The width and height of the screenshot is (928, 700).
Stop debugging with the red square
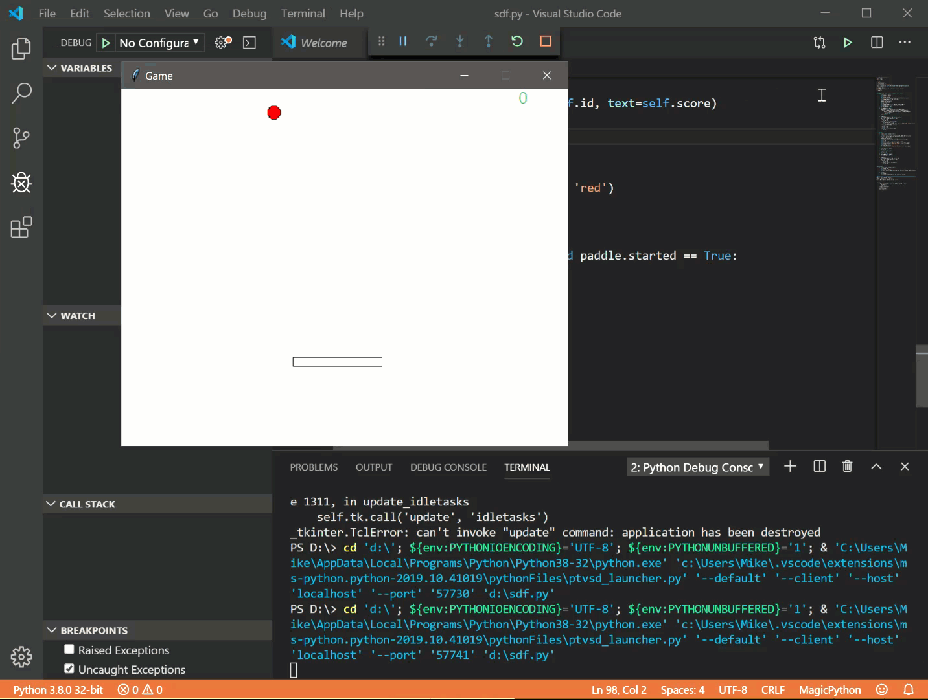point(545,42)
